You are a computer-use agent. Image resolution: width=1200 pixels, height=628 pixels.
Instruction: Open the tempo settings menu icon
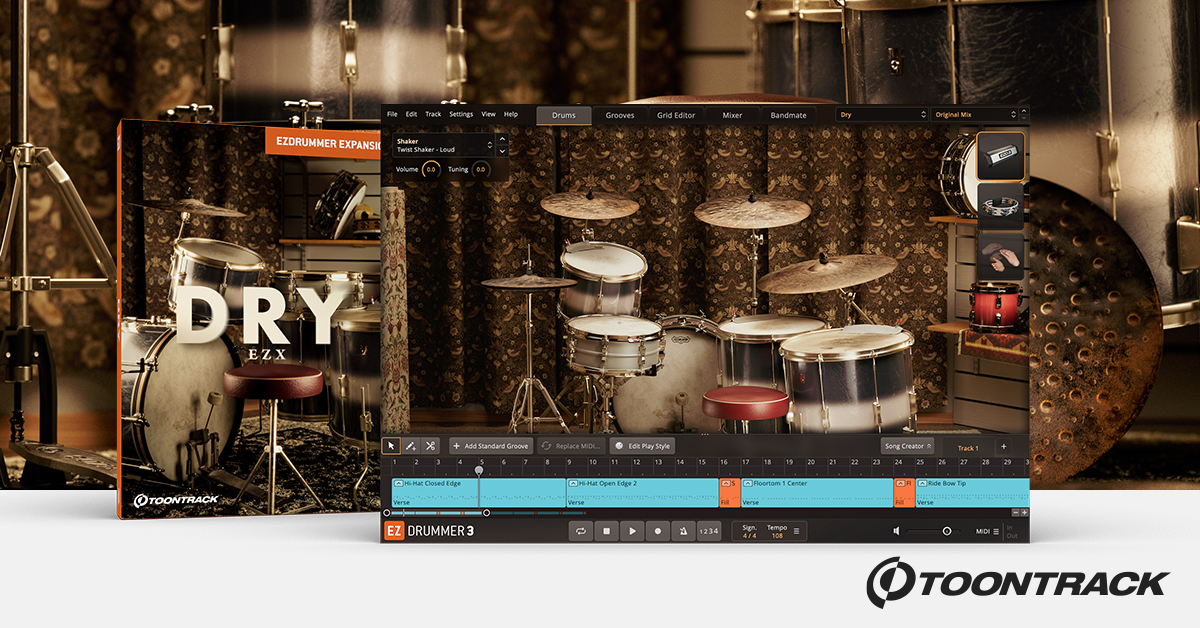click(797, 531)
